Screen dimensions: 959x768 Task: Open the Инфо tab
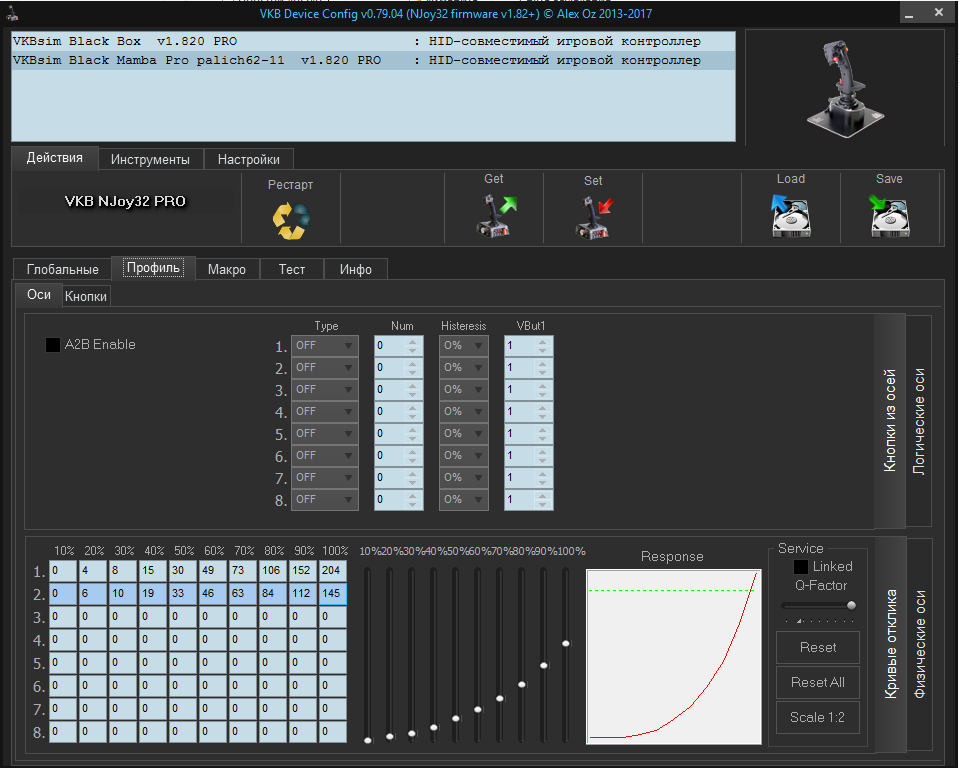pos(356,270)
